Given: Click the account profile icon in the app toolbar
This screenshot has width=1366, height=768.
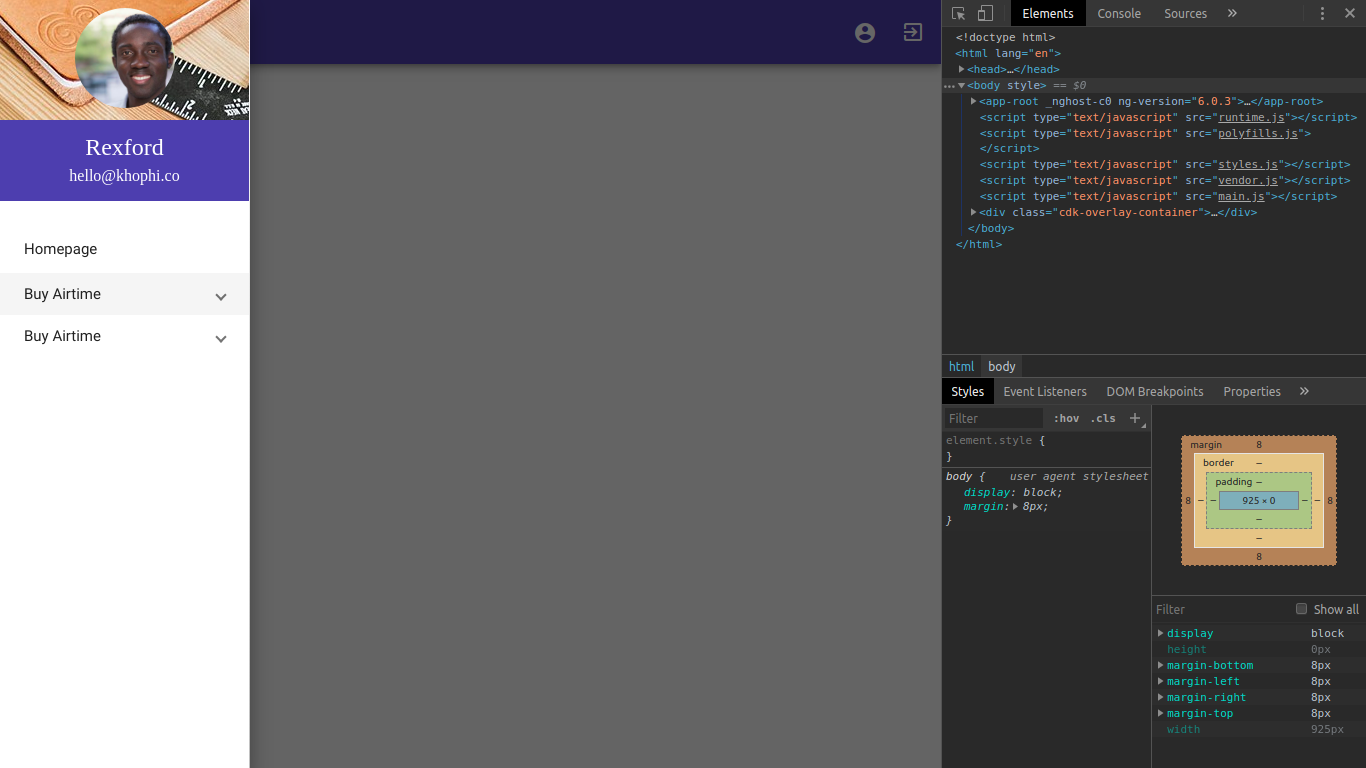Looking at the screenshot, I should [865, 33].
